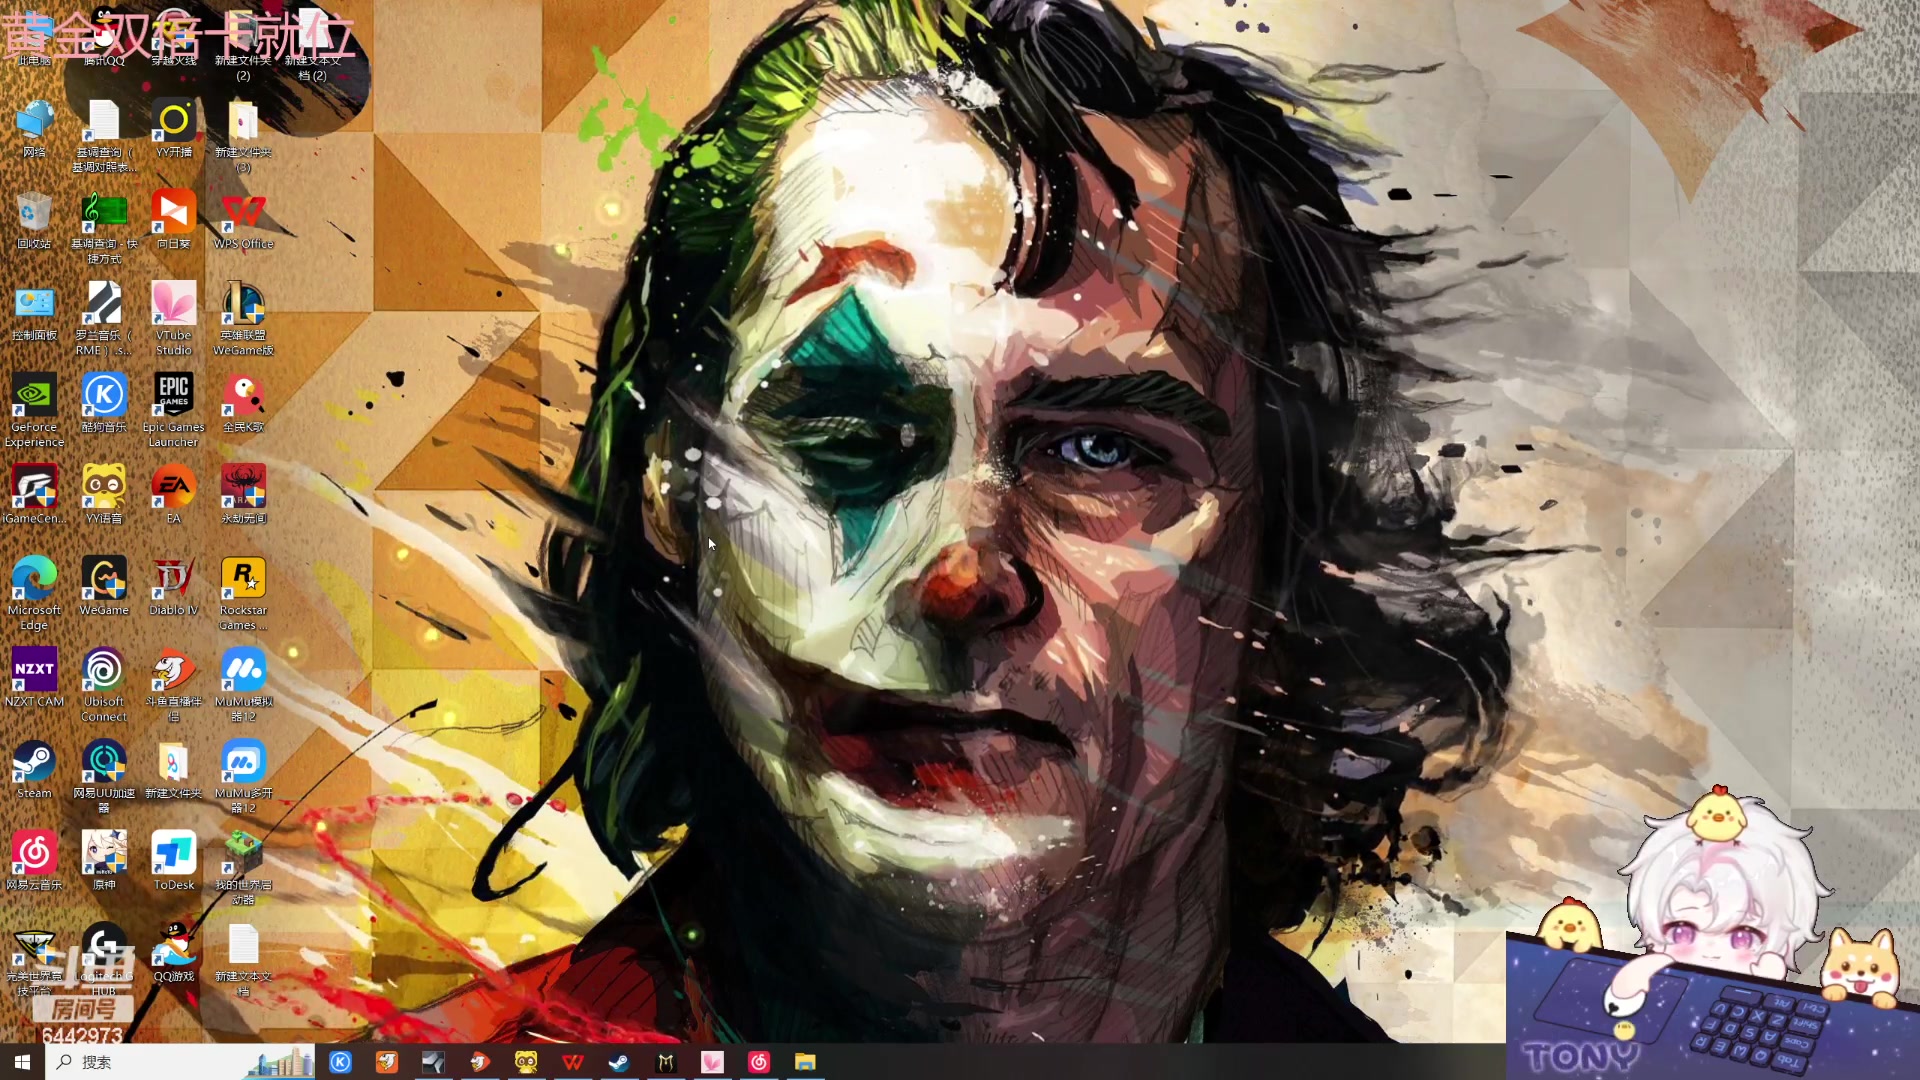Open the WPS taskbar icon
This screenshot has height=1080, width=1920.
click(x=573, y=1062)
